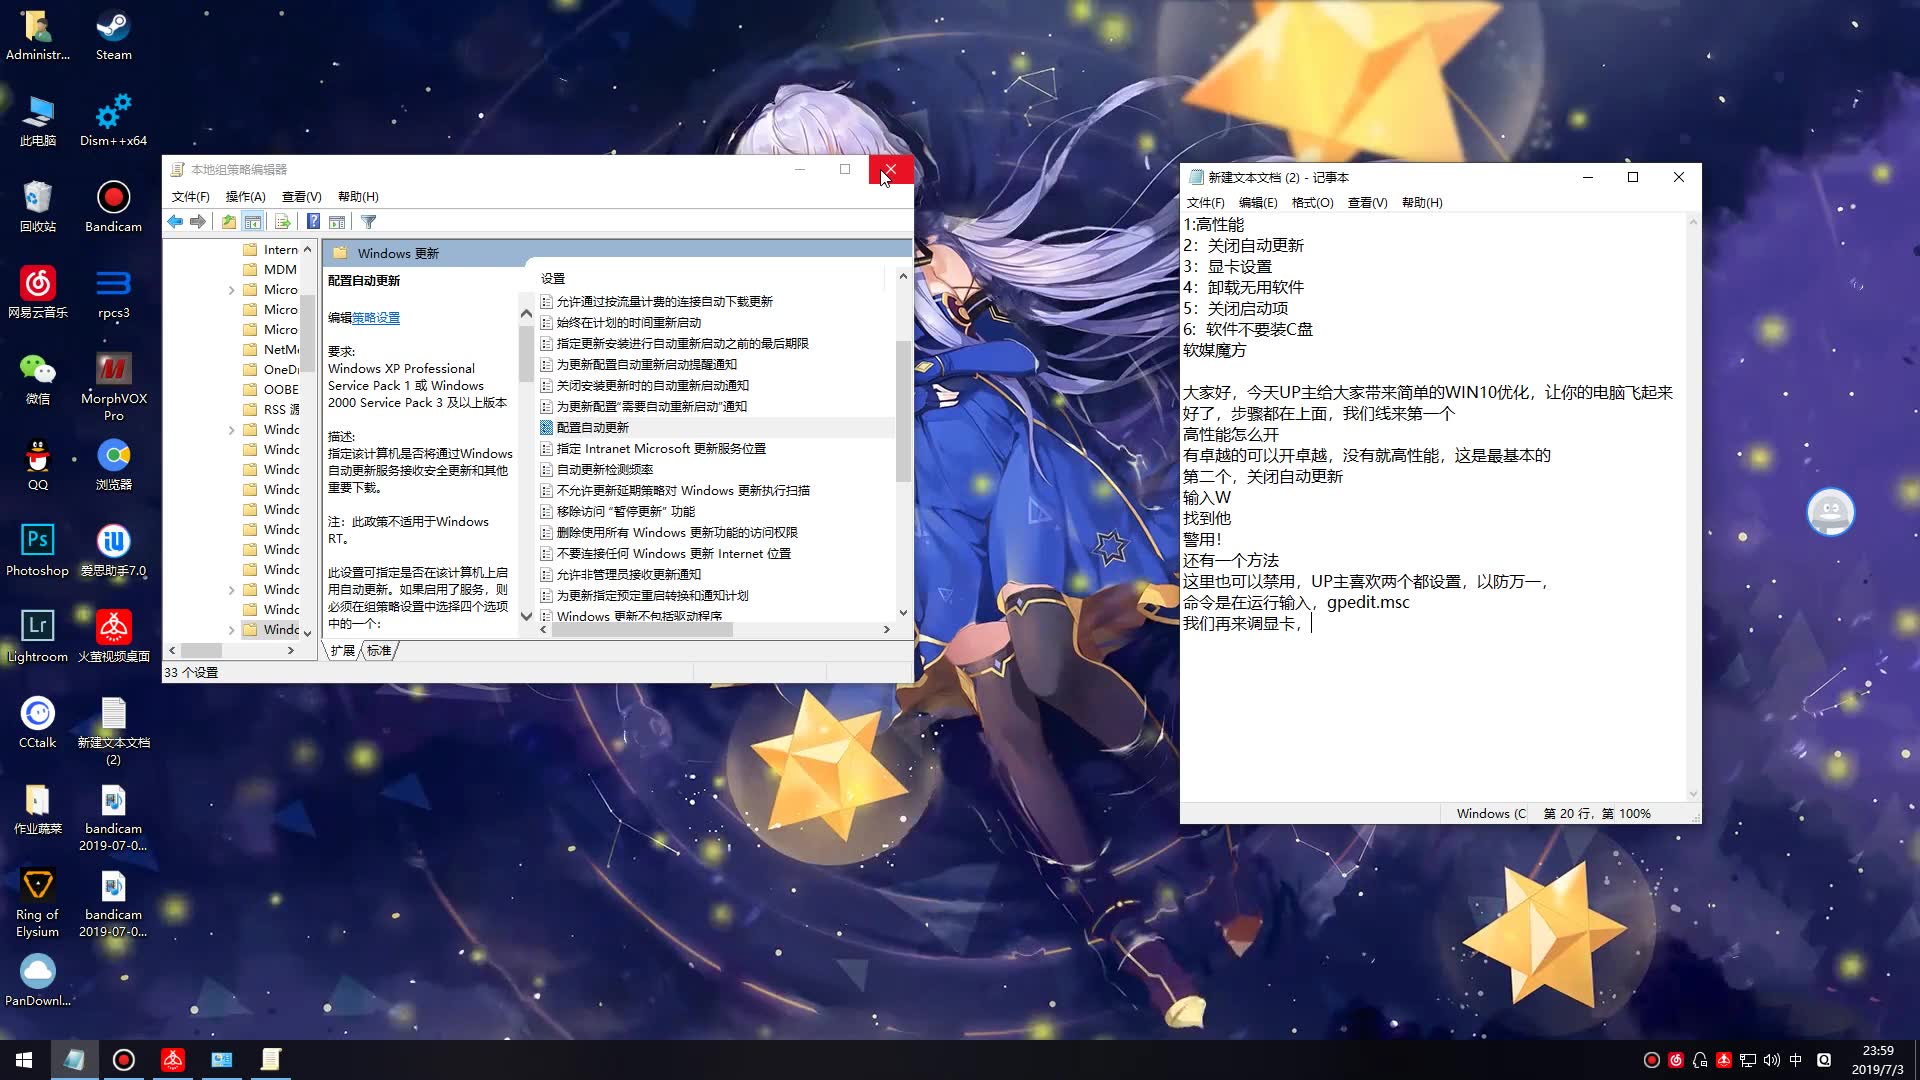Open rpcs3 desktop icon
This screenshot has width=1920, height=1080.
click(x=113, y=294)
